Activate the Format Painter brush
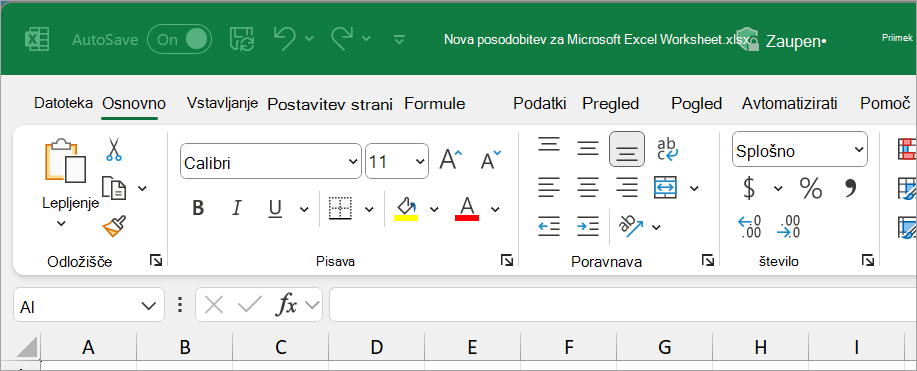Image resolution: width=917 pixels, height=371 pixels. (x=114, y=225)
